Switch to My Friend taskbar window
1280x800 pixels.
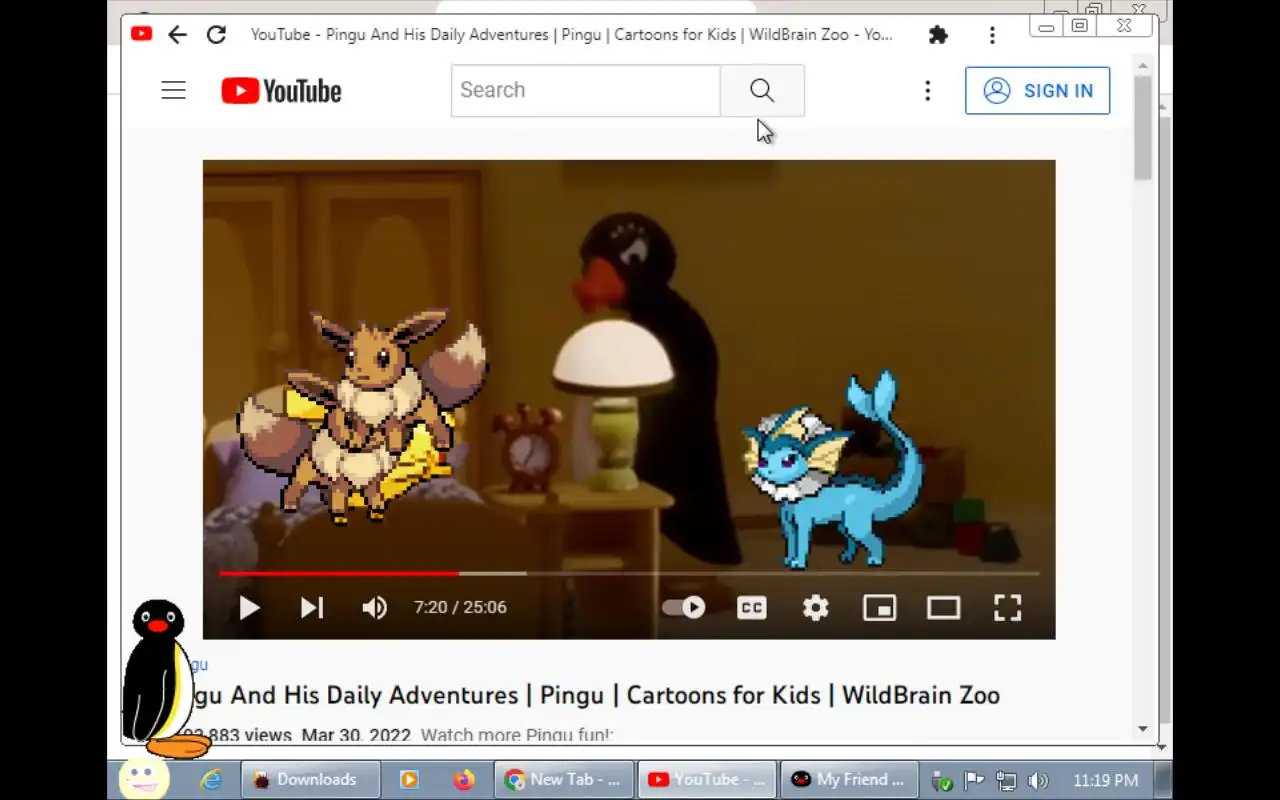[851, 780]
